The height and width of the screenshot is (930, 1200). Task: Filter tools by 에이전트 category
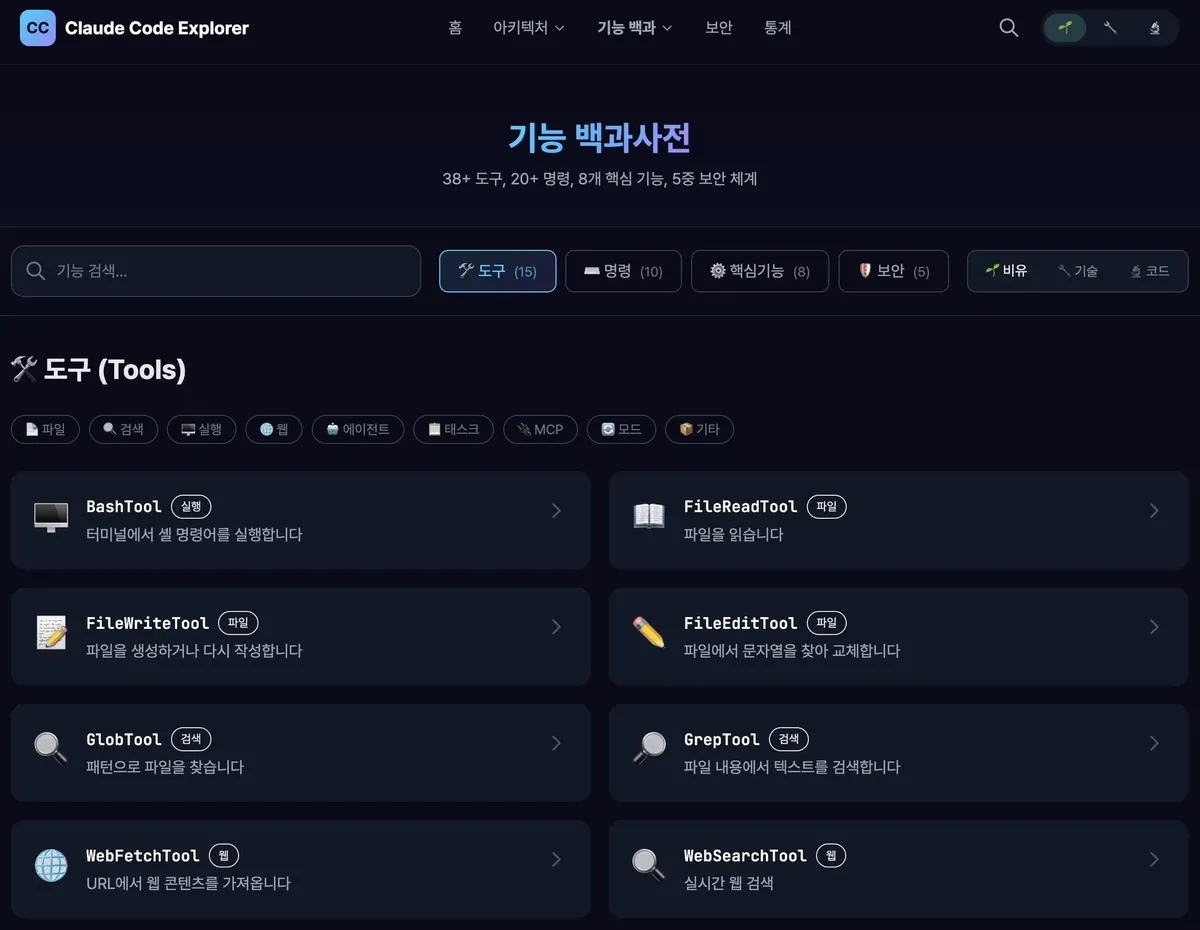[x=358, y=429]
